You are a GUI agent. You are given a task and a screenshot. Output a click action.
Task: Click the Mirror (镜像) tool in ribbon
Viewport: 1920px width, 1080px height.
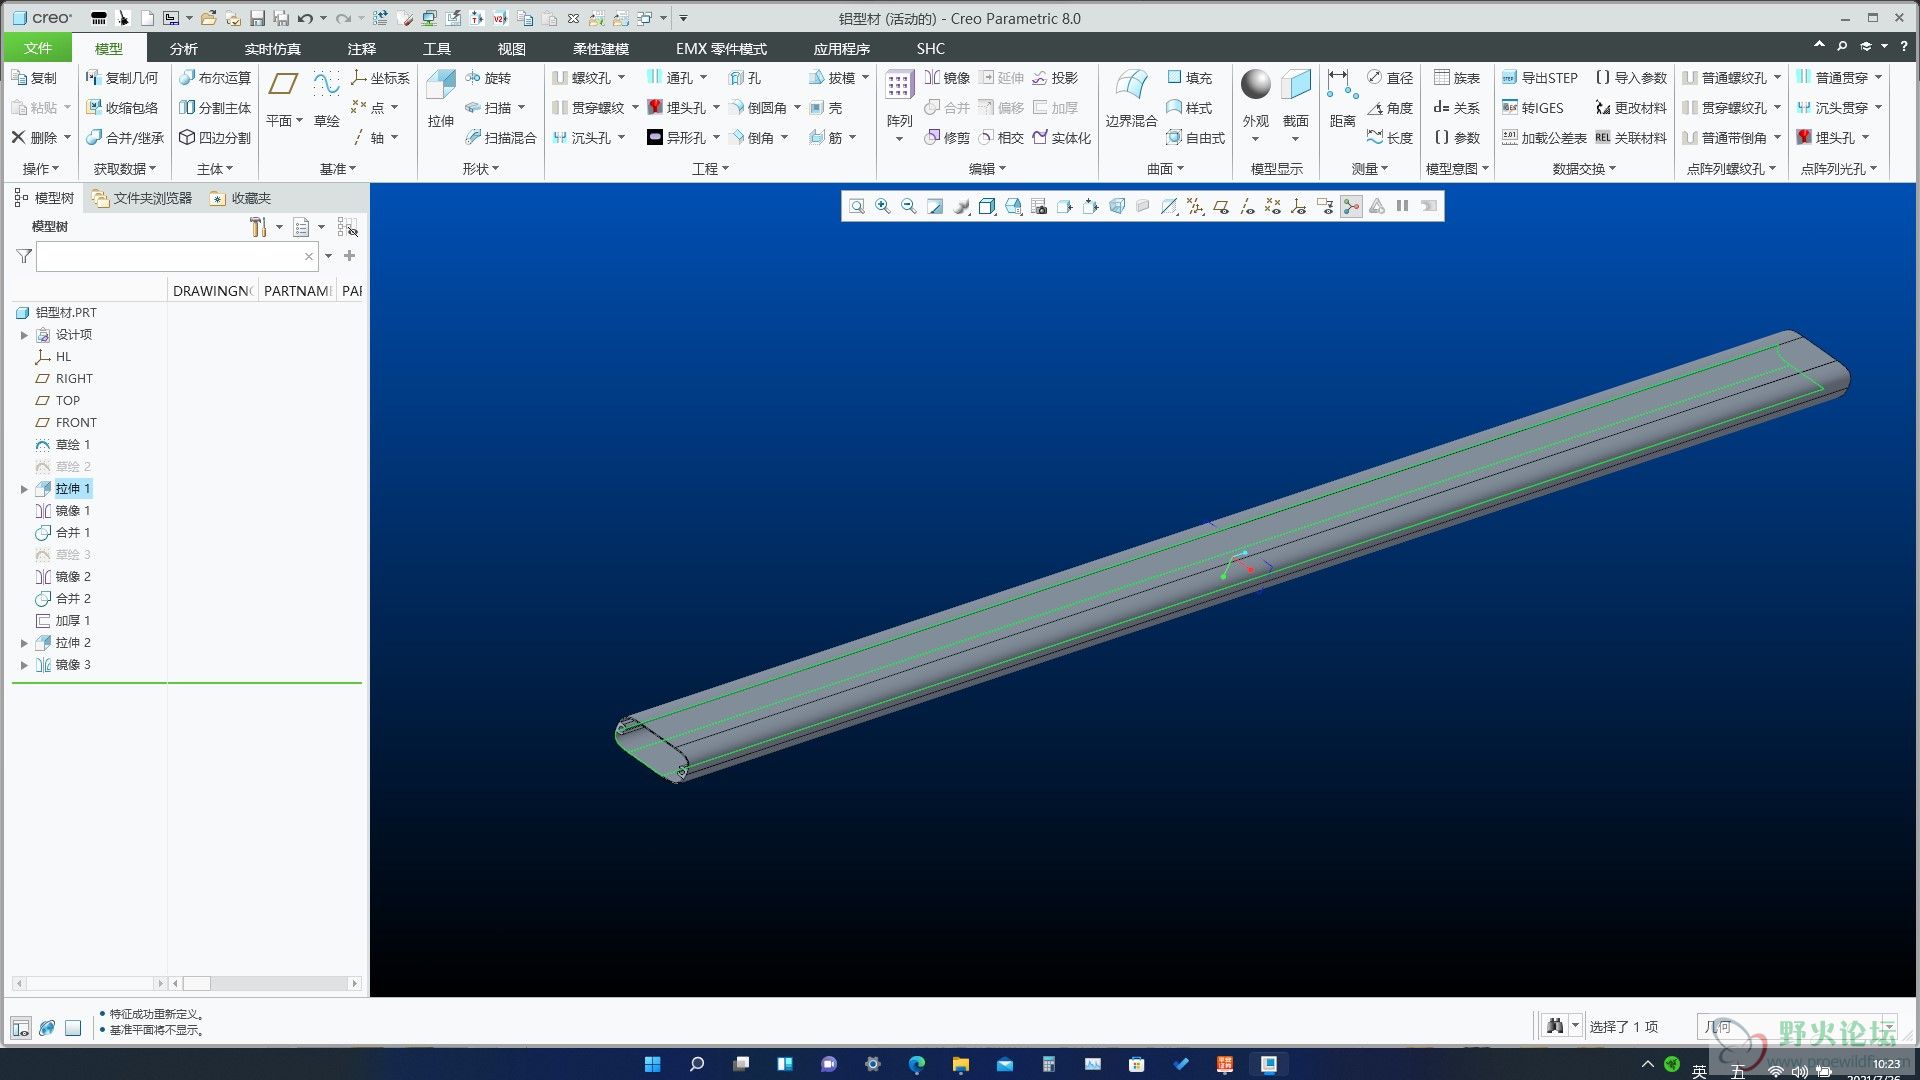[947, 78]
